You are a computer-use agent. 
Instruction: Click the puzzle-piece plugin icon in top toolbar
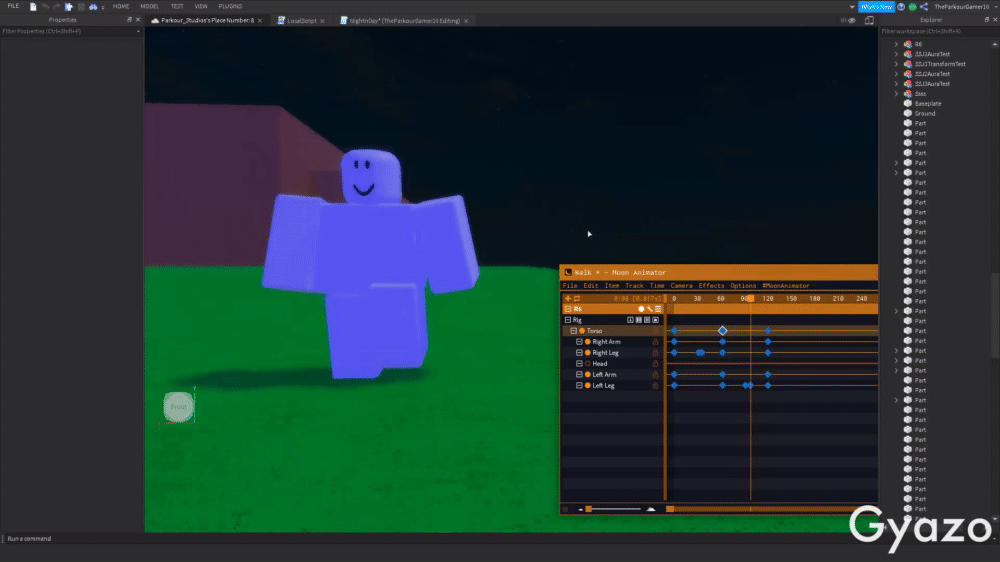click(69, 6)
